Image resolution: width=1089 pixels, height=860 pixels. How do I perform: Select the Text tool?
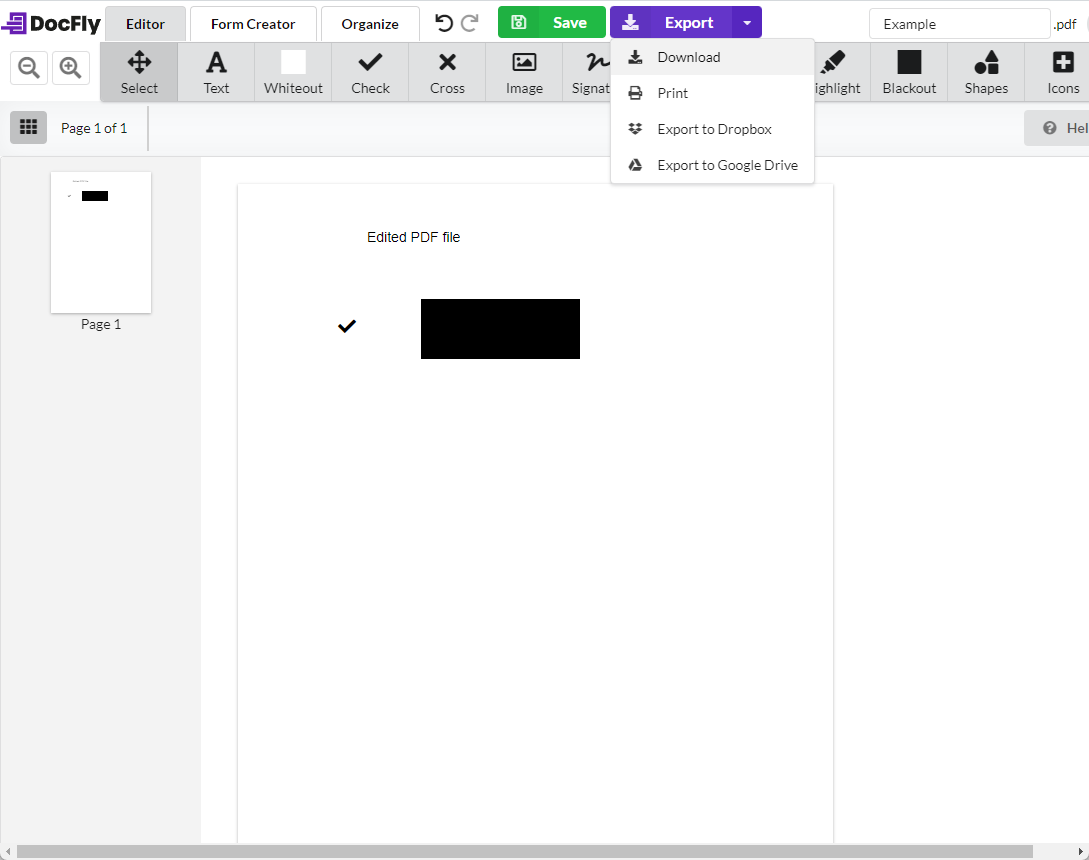(216, 71)
